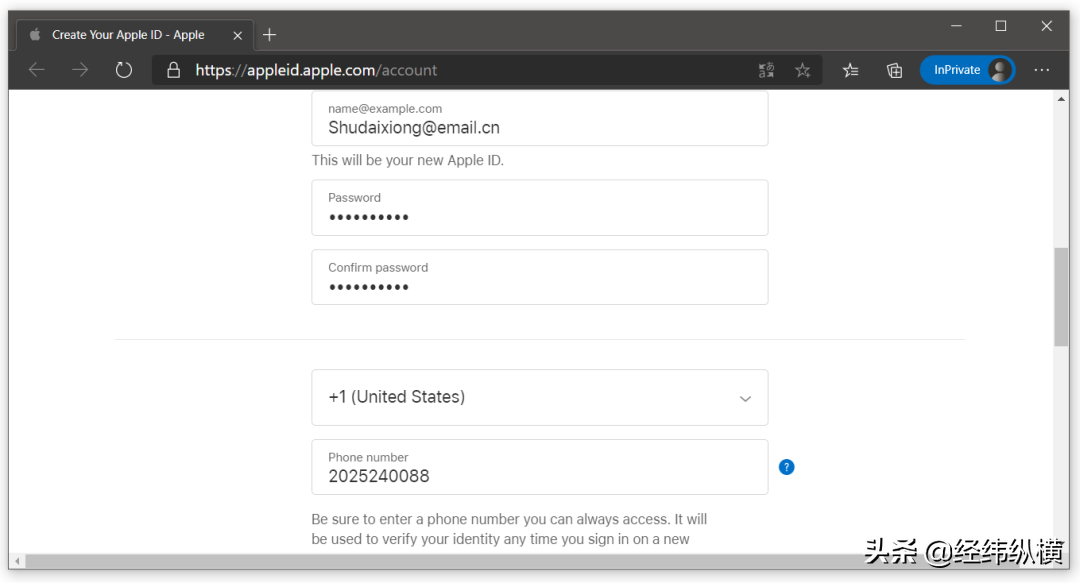Viewport: 1080px width, 583px height.
Task: Open the translate page icon
Action: 766,70
